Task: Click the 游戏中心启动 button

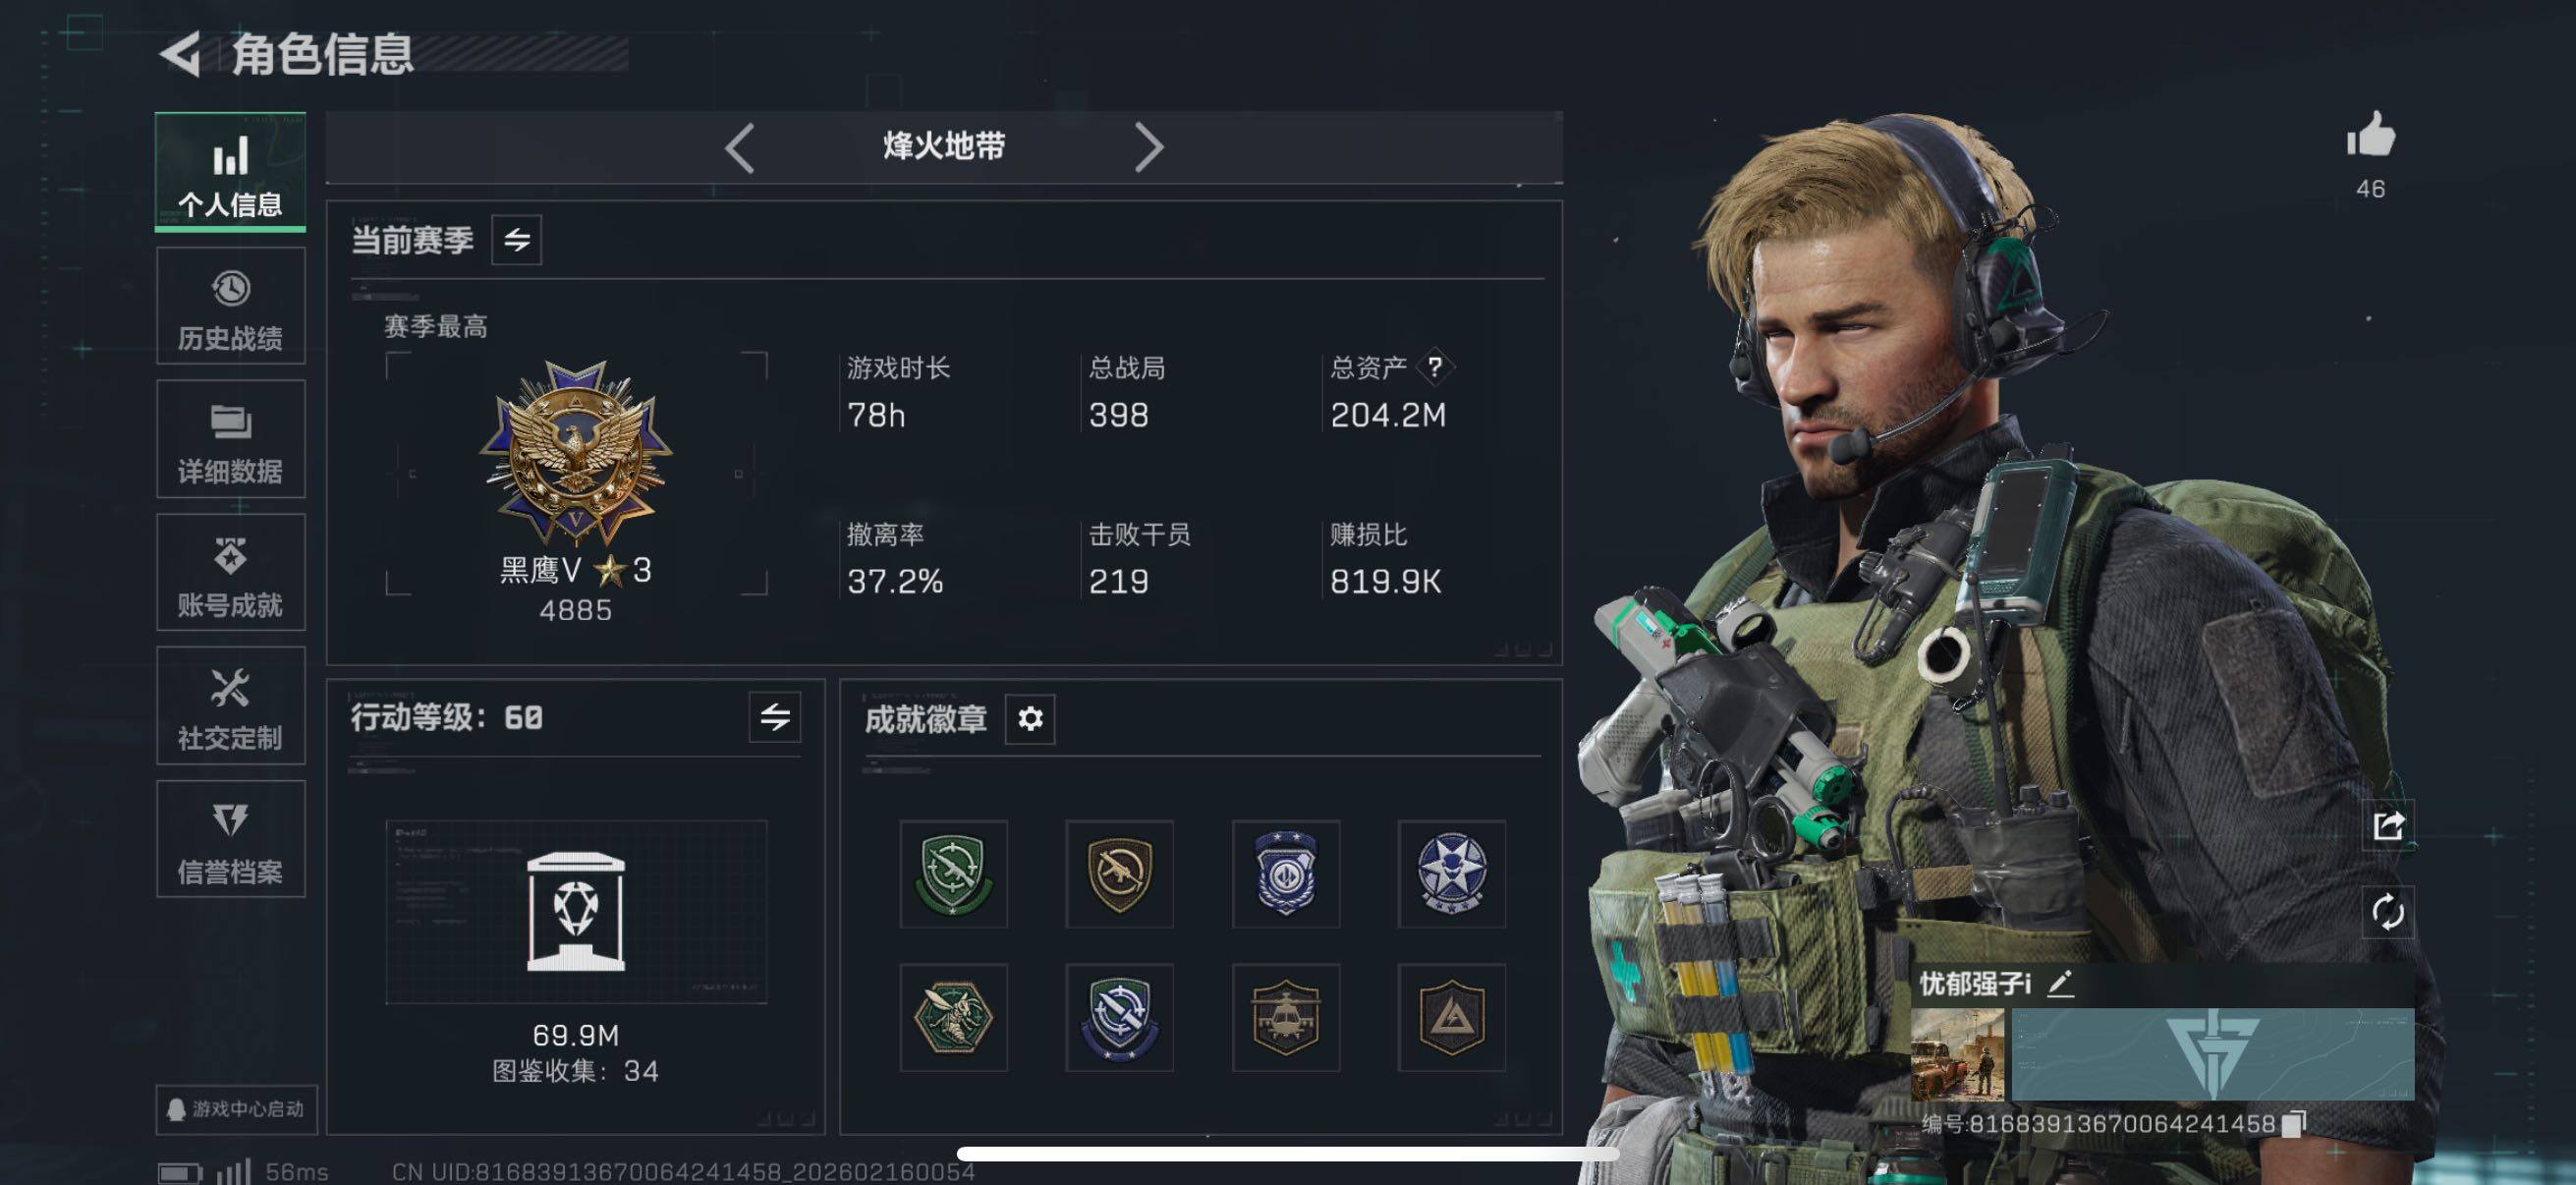Action: coord(237,1109)
